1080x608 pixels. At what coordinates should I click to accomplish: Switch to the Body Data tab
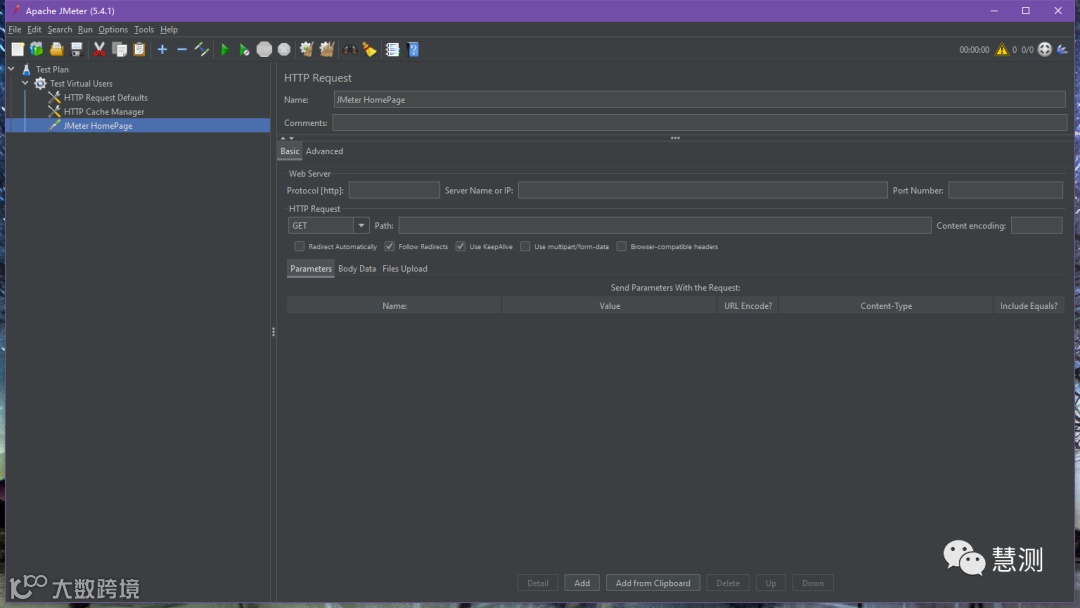coord(357,269)
